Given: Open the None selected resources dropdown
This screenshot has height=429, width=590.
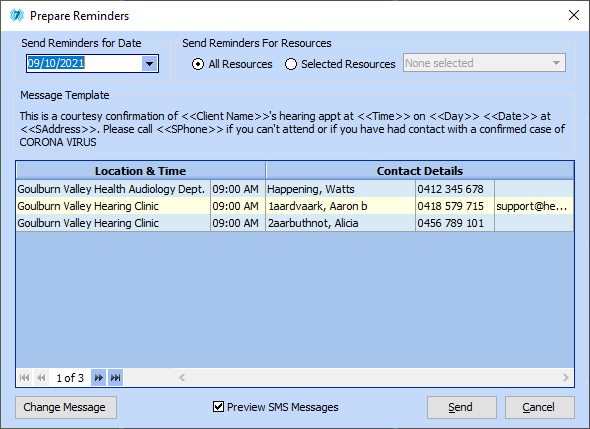Looking at the screenshot, I should tap(484, 63).
